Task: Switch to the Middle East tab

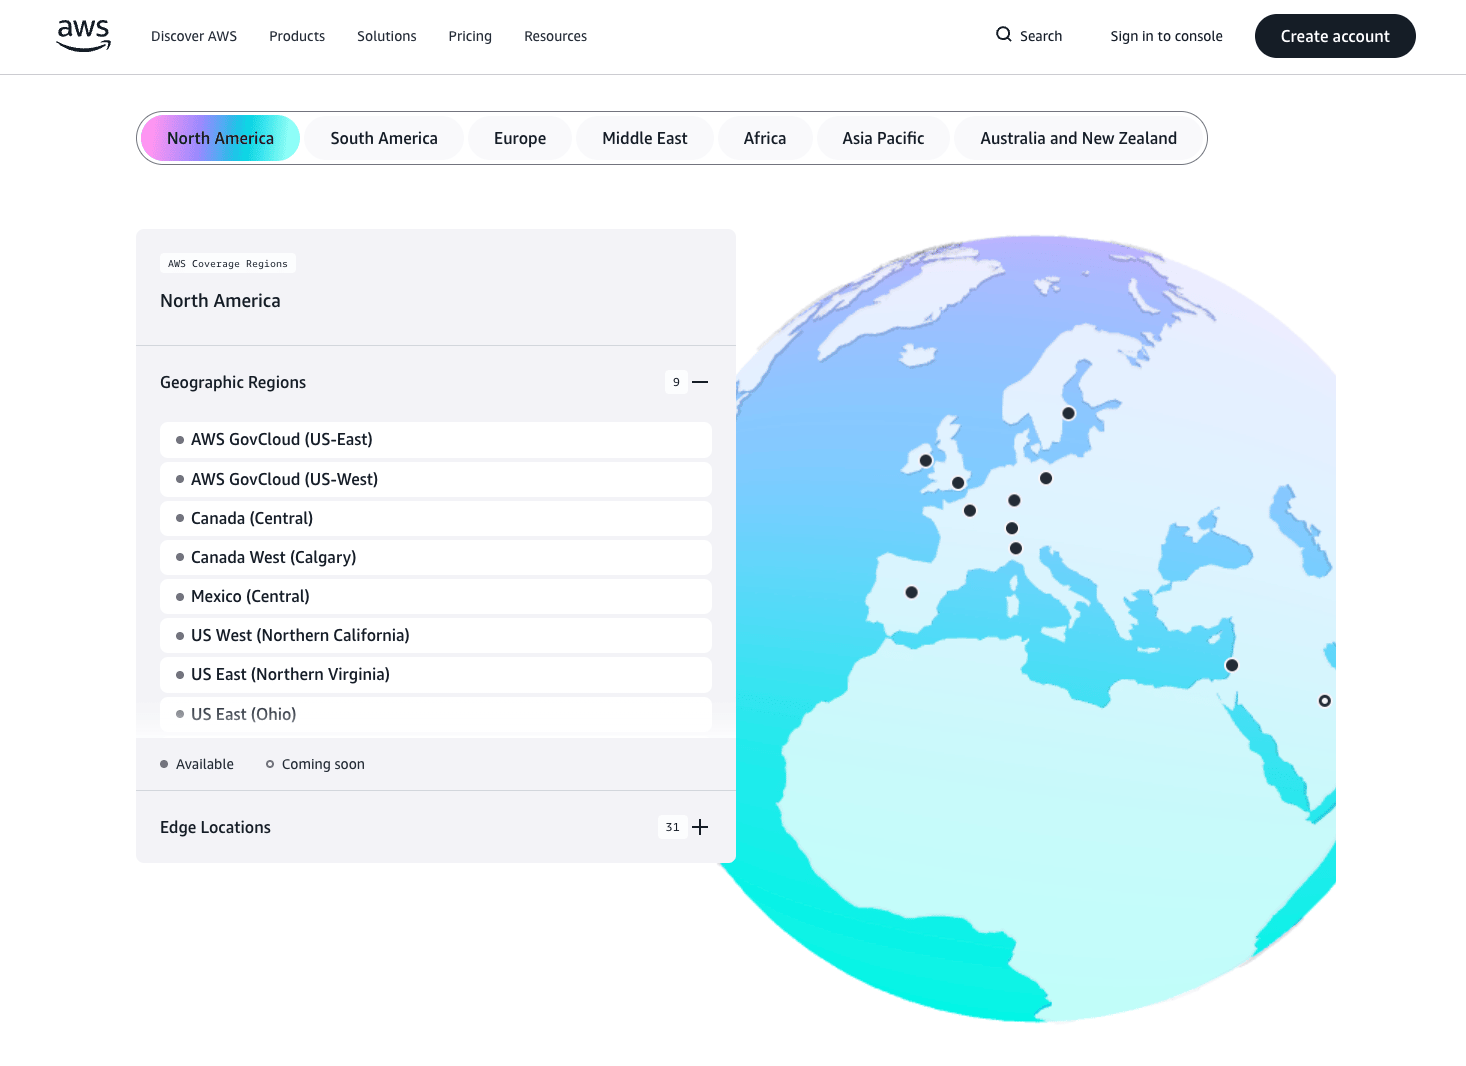Action: 645,138
